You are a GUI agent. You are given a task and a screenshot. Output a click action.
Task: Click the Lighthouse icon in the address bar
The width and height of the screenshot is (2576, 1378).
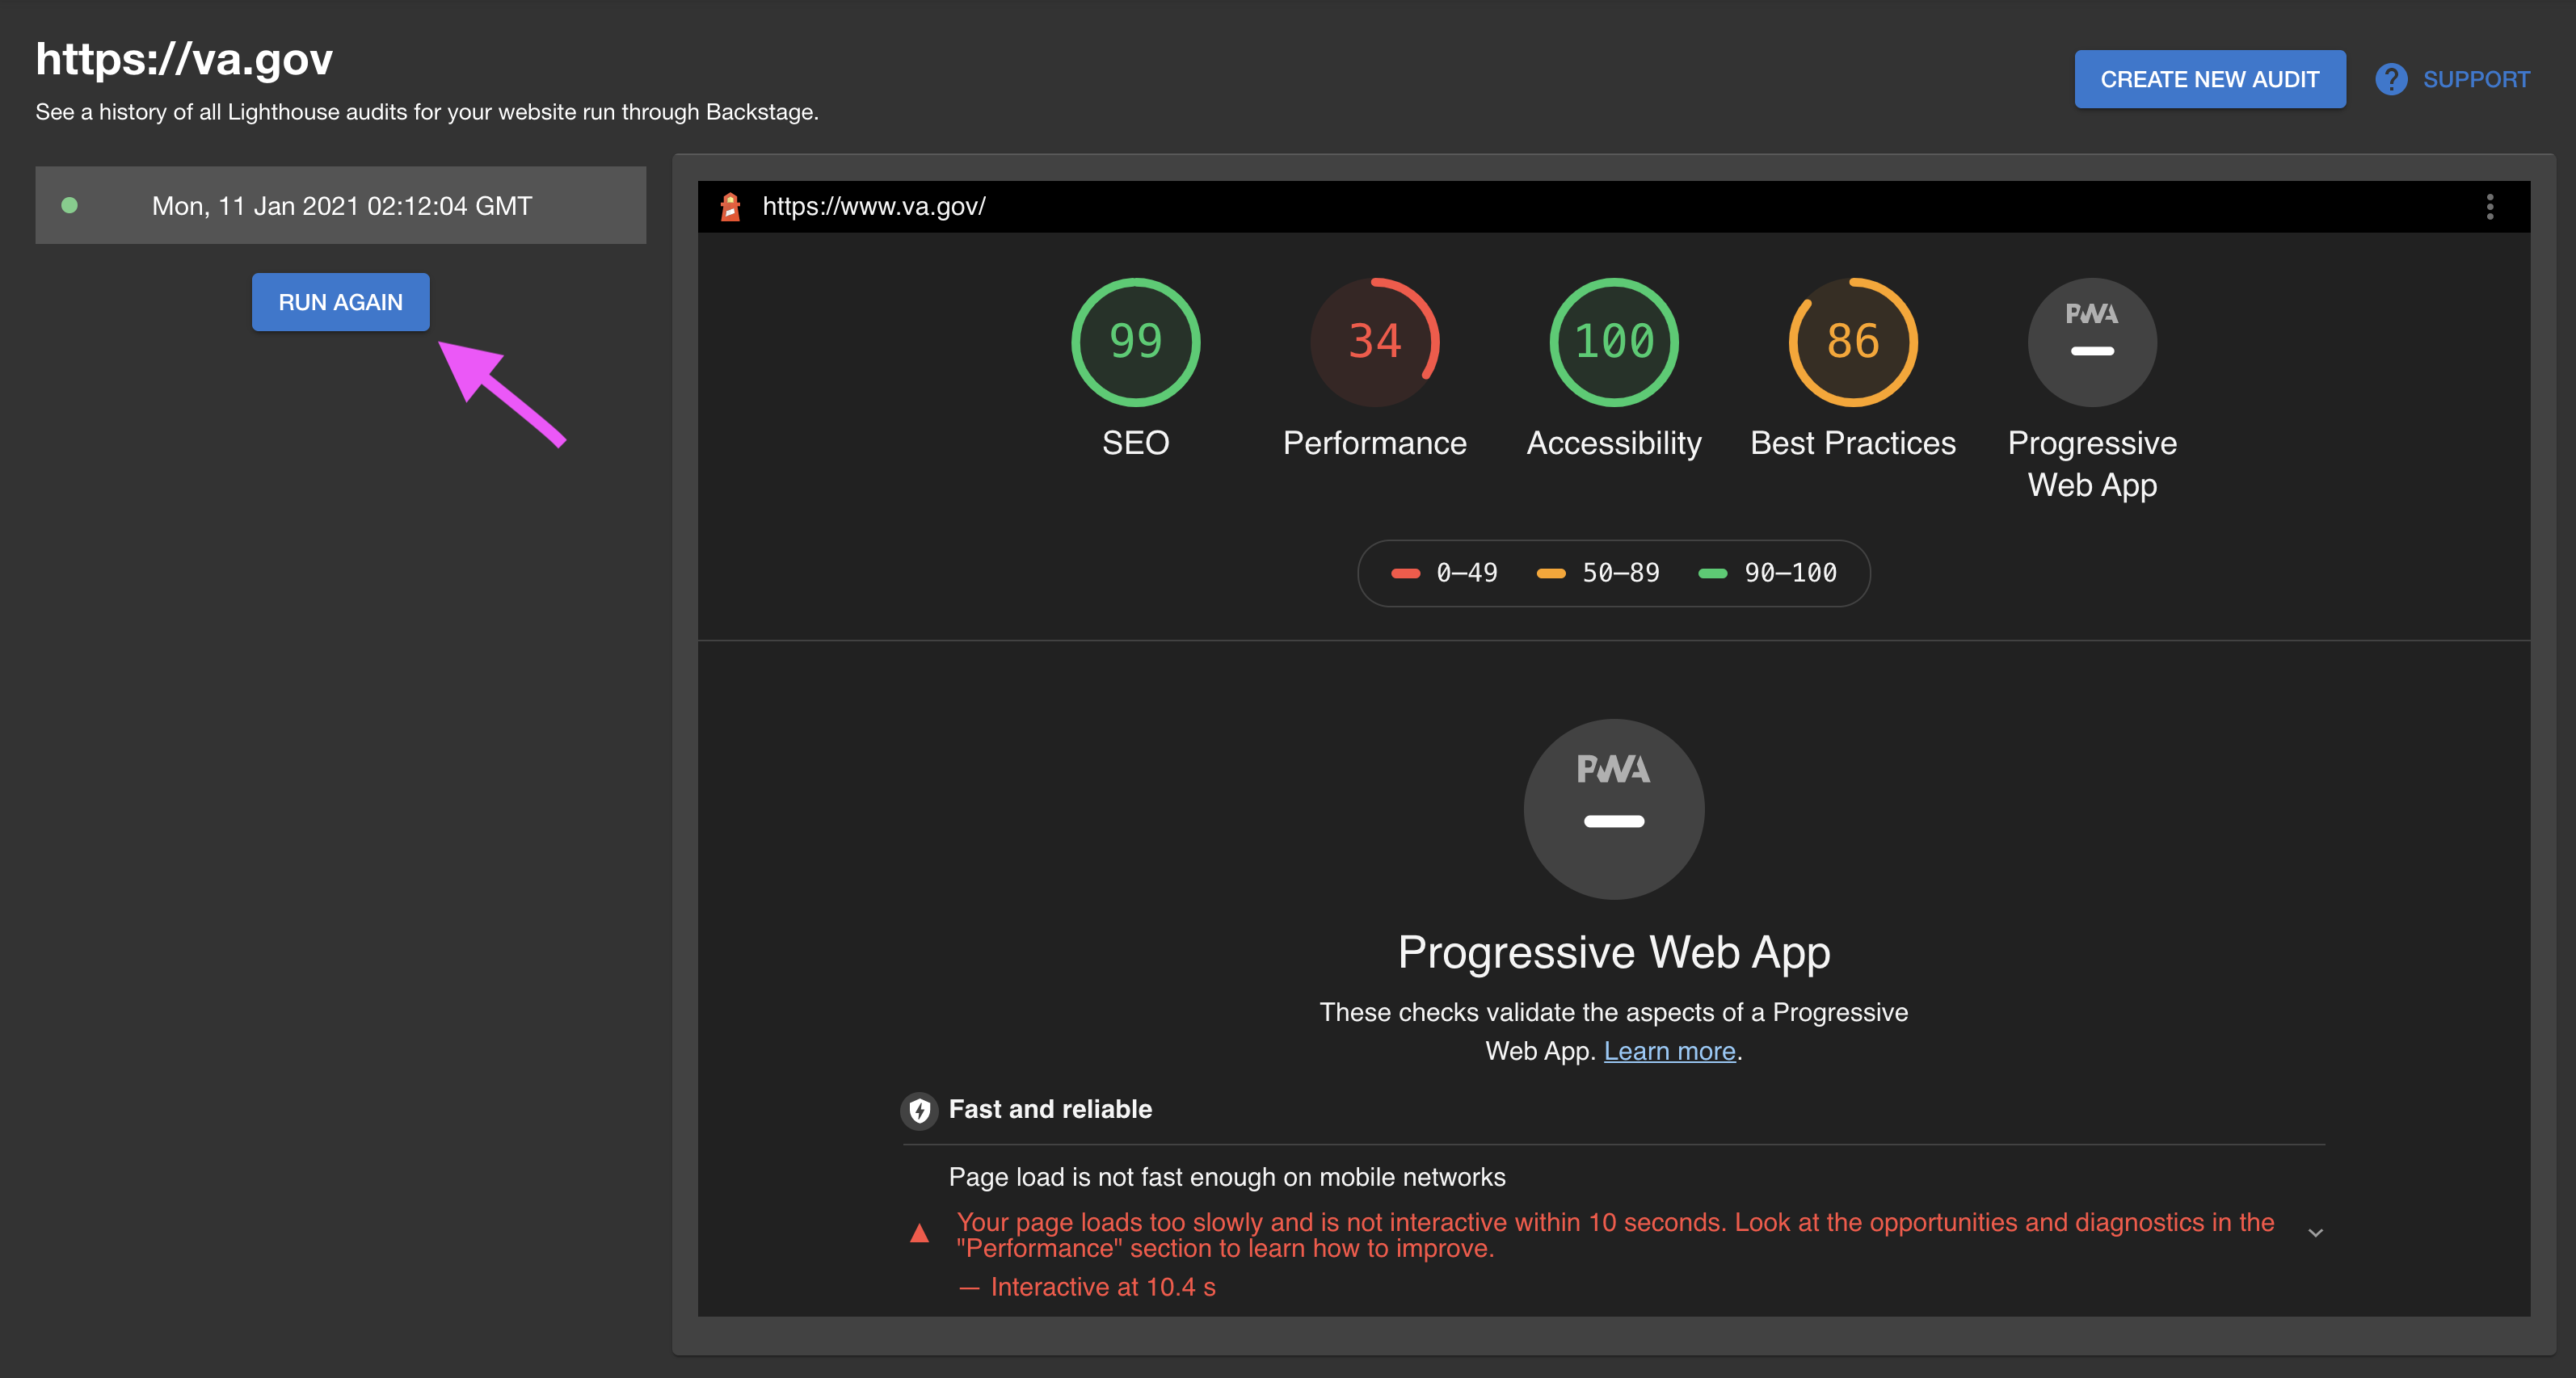click(730, 207)
